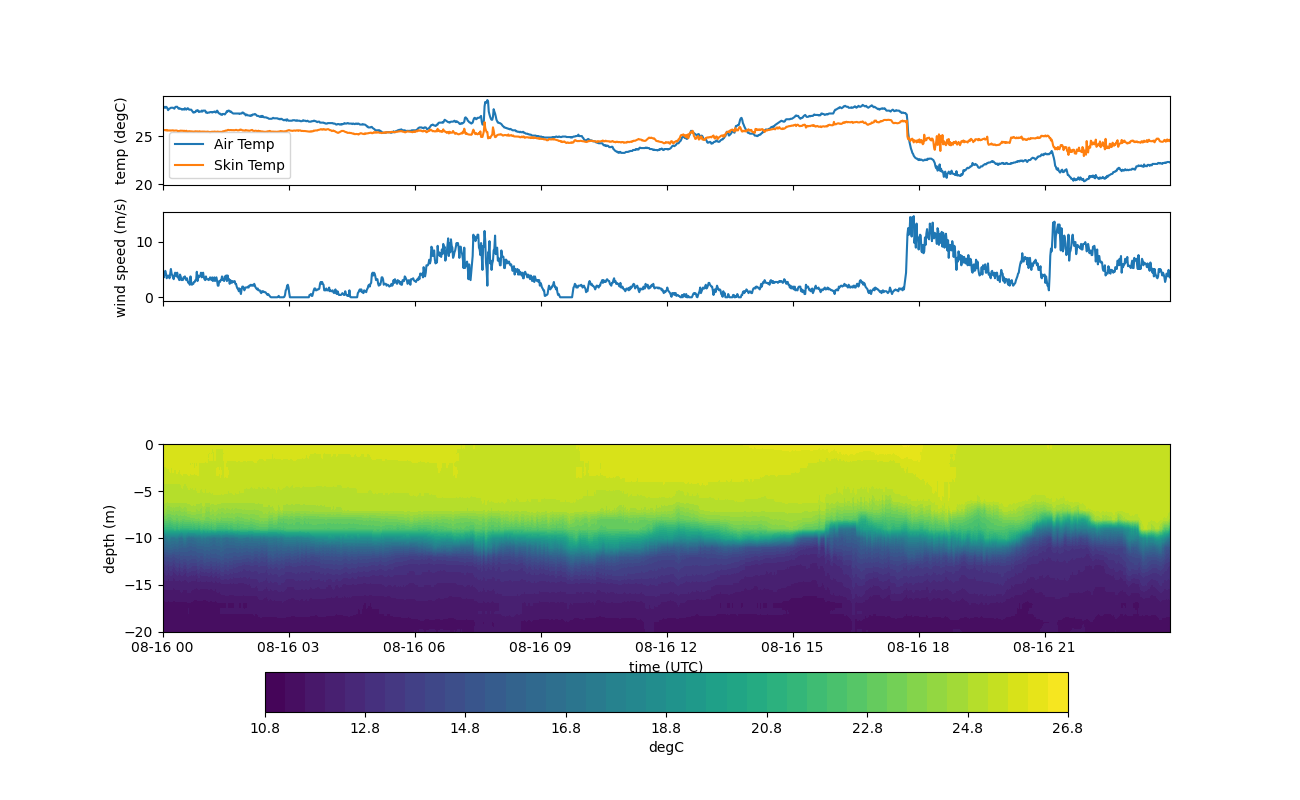Click the 08-16 00 time tick label
The image size is (1300, 800).
coord(163,647)
